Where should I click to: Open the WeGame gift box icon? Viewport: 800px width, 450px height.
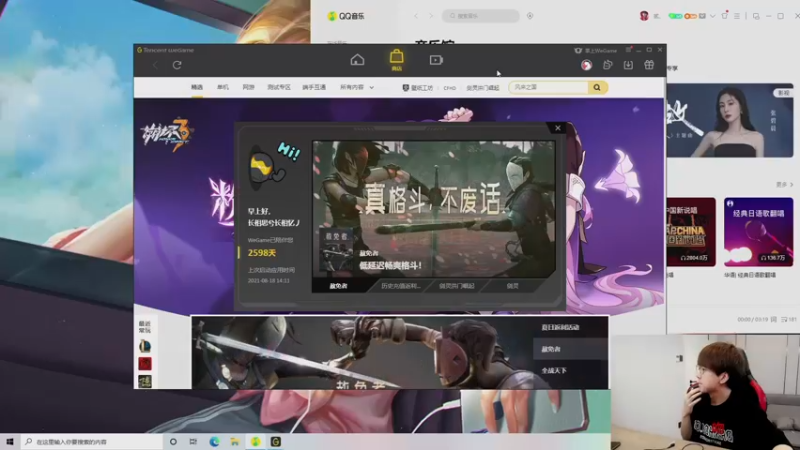pos(649,65)
